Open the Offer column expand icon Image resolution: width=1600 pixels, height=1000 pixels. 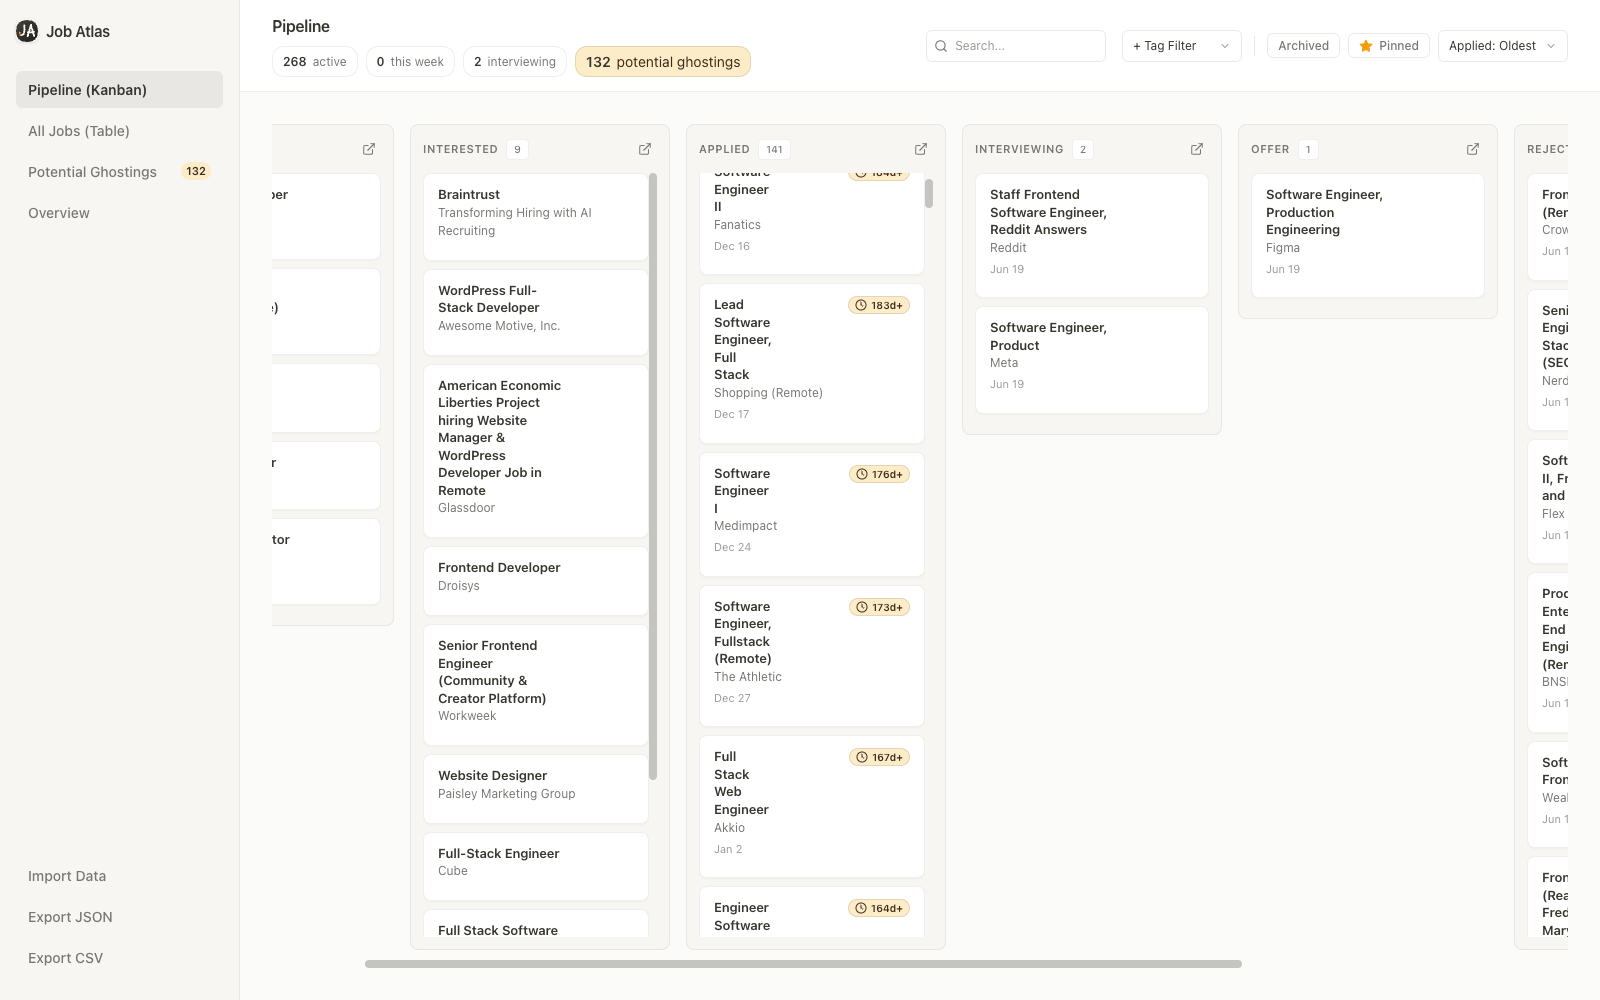1473,149
